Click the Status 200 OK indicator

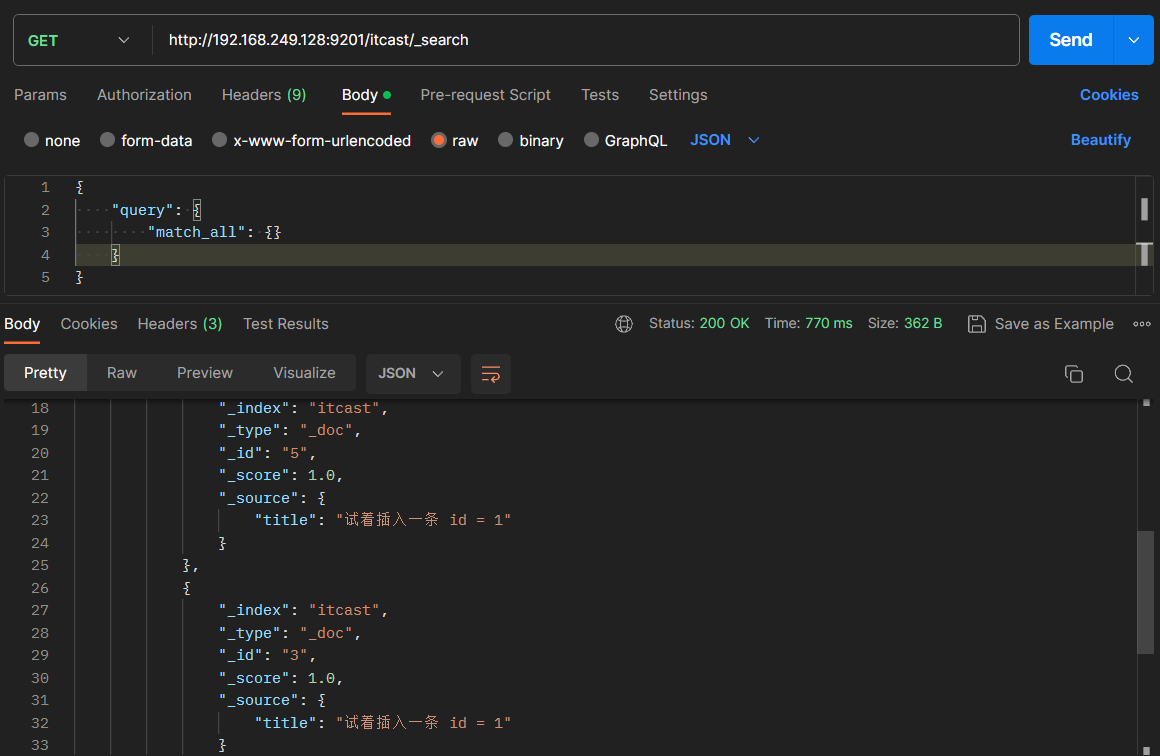[699, 323]
